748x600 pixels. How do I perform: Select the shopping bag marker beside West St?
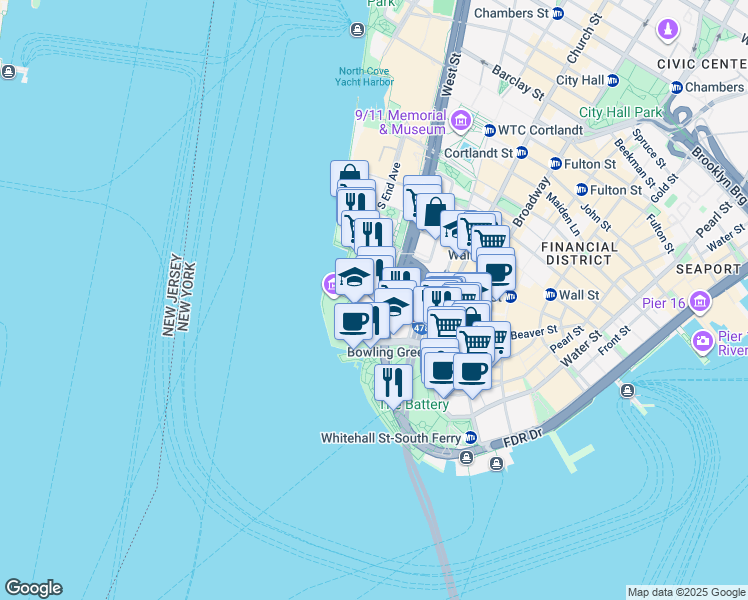tap(435, 212)
